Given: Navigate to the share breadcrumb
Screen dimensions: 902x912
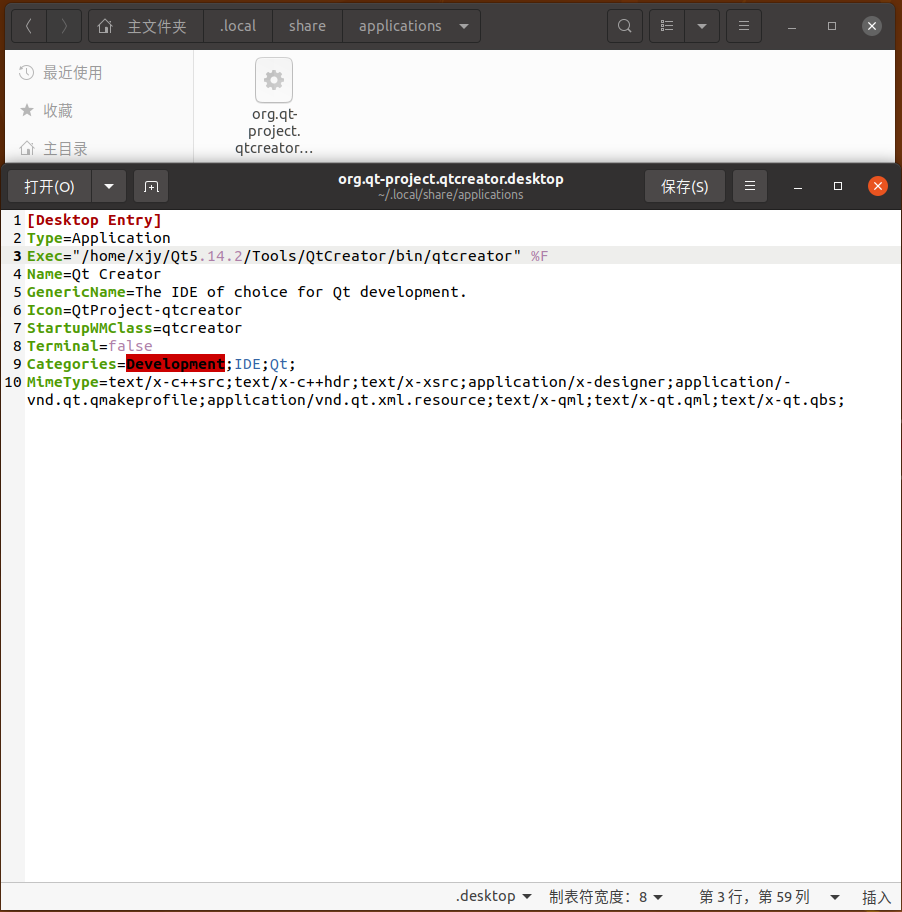Looking at the screenshot, I should [307, 26].
